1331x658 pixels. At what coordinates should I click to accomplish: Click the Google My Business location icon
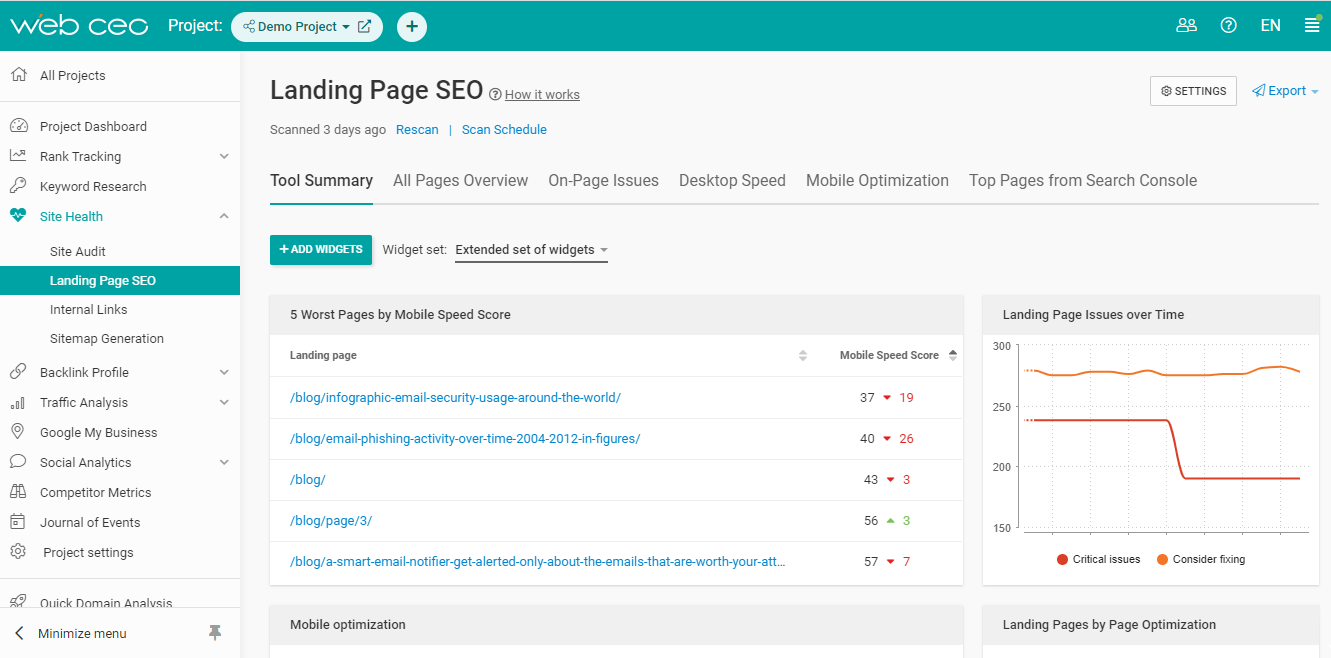pos(17,432)
